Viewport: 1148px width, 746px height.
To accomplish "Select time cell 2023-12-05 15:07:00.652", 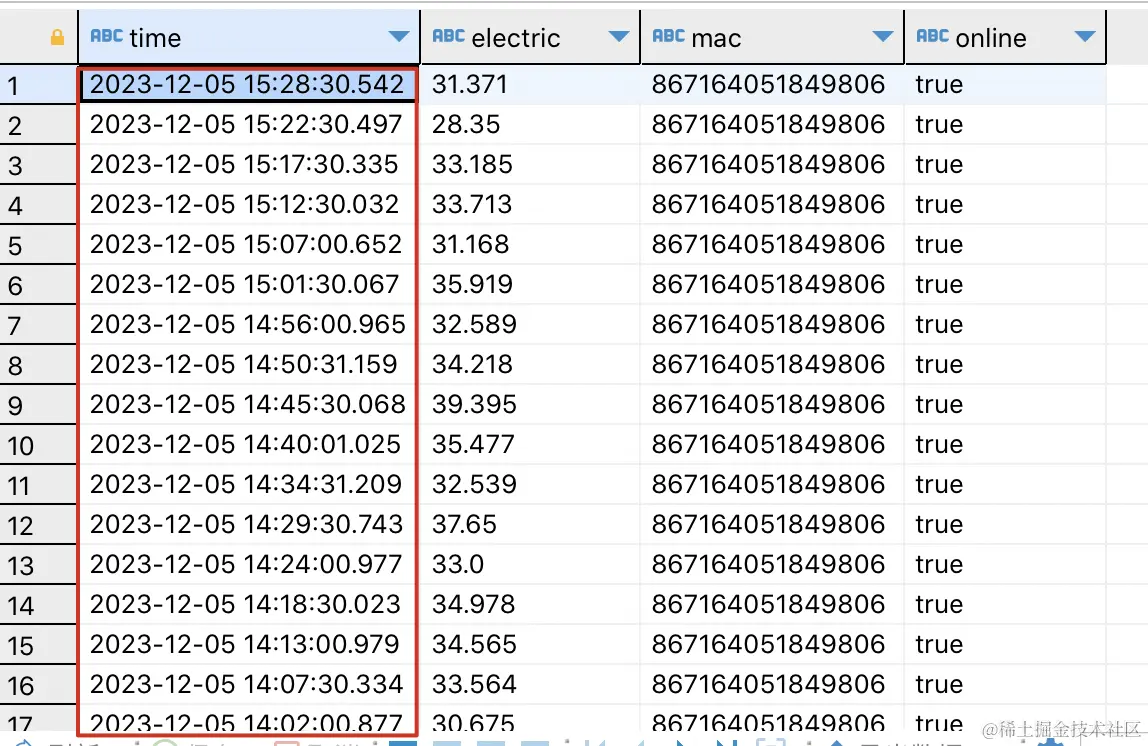I will point(247,245).
